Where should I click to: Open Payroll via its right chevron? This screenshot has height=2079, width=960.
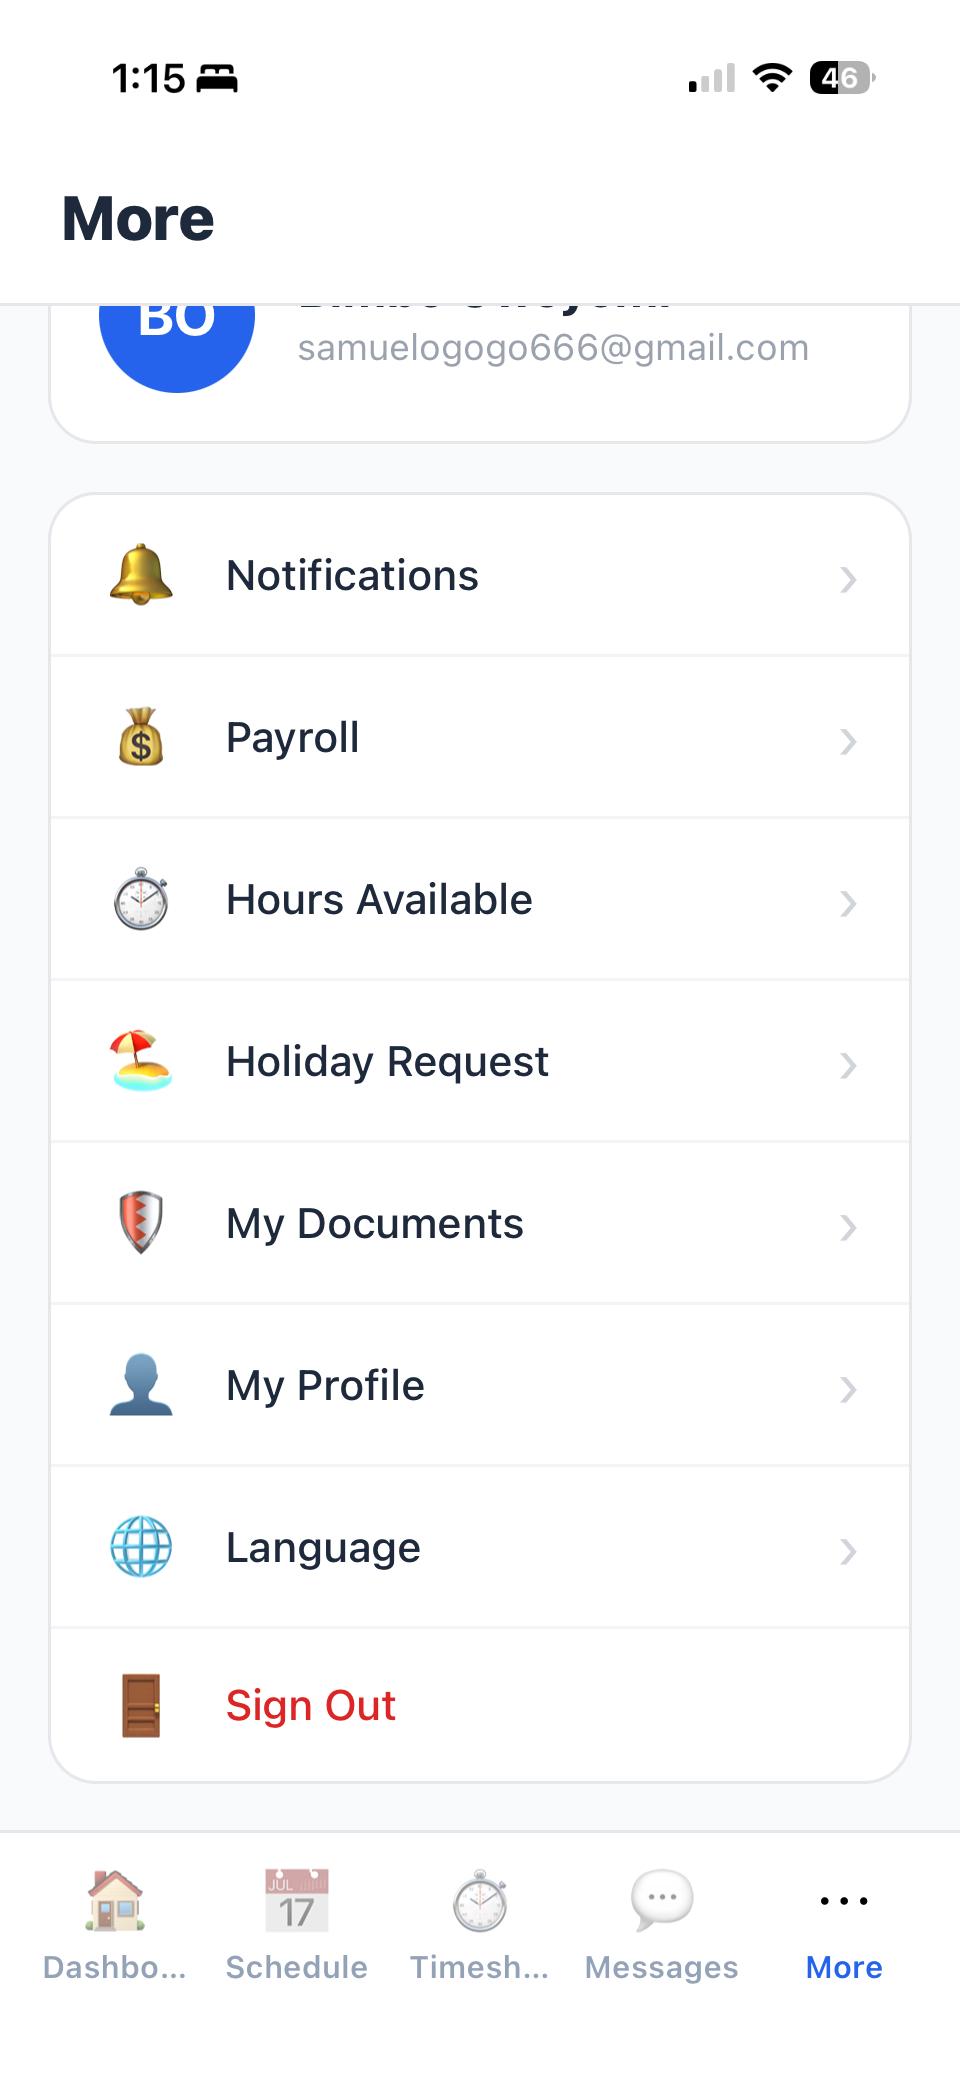click(848, 741)
